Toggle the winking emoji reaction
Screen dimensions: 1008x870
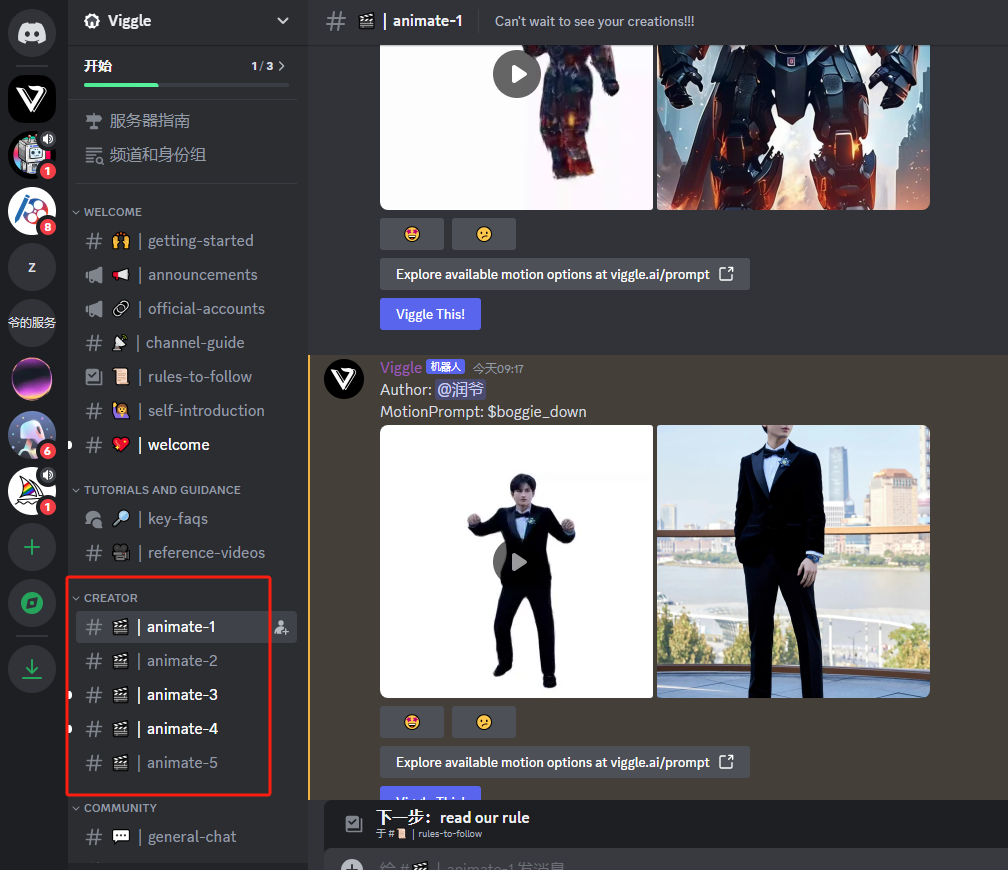(484, 721)
